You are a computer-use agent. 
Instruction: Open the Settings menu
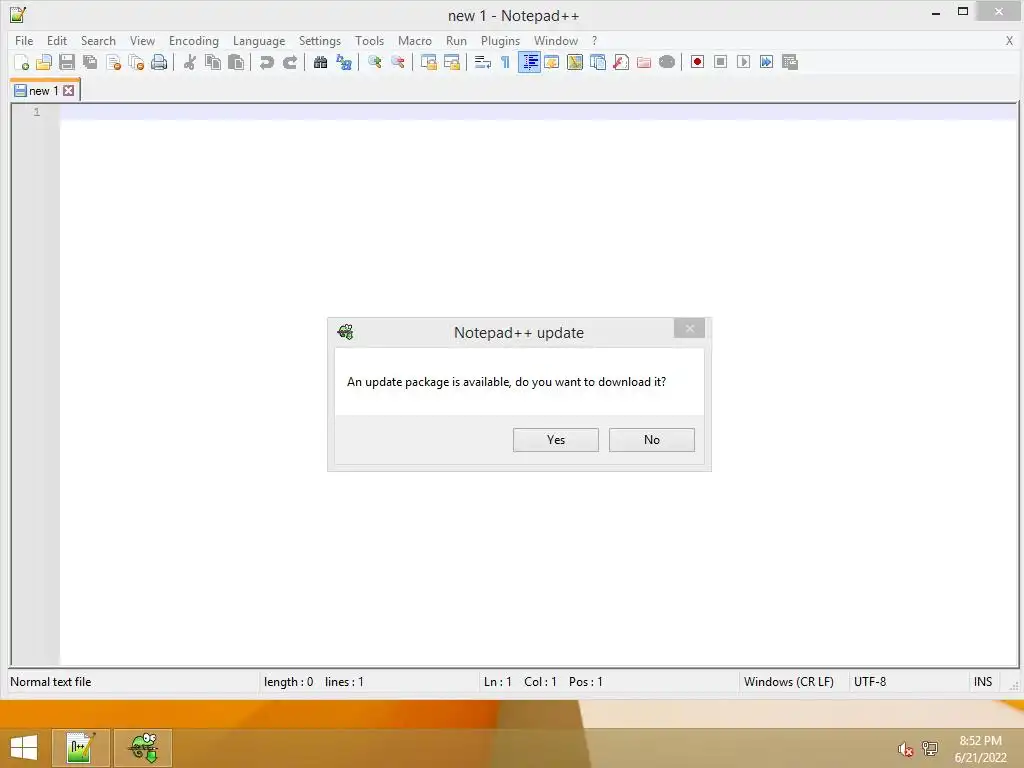pyautogui.click(x=319, y=40)
